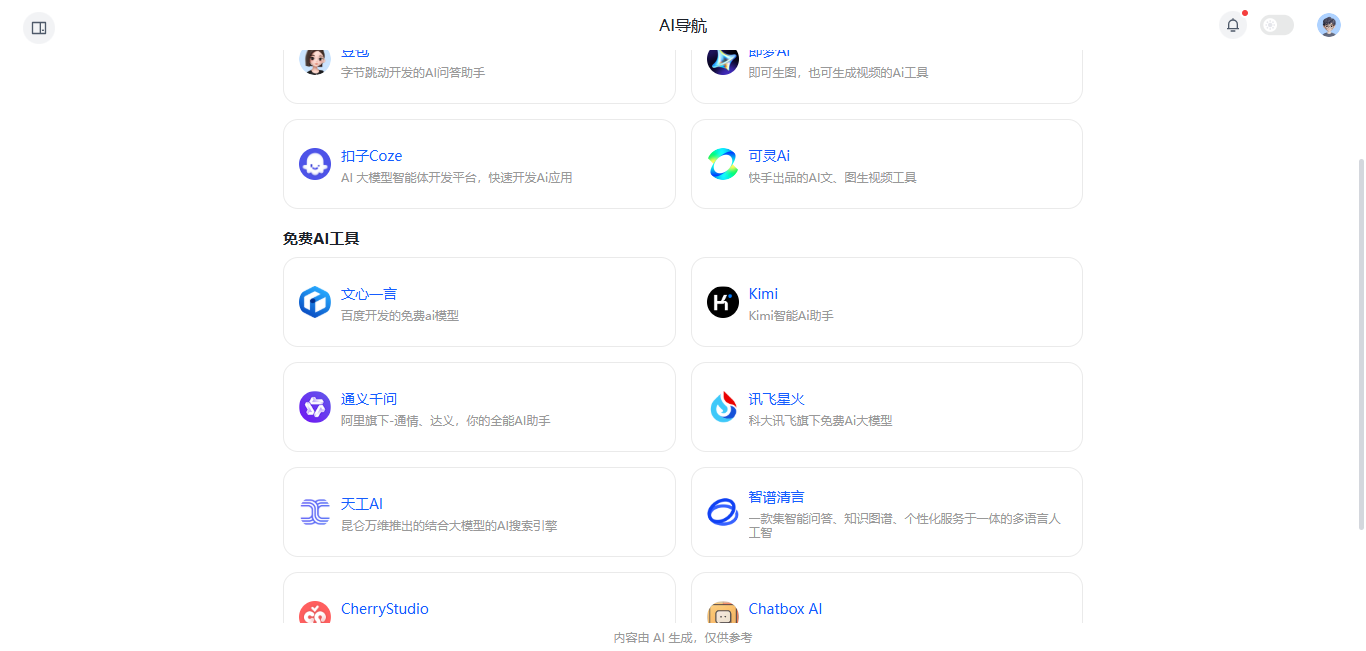Open the notifications bell
Screen dimensions: 1366x651
[1233, 25]
